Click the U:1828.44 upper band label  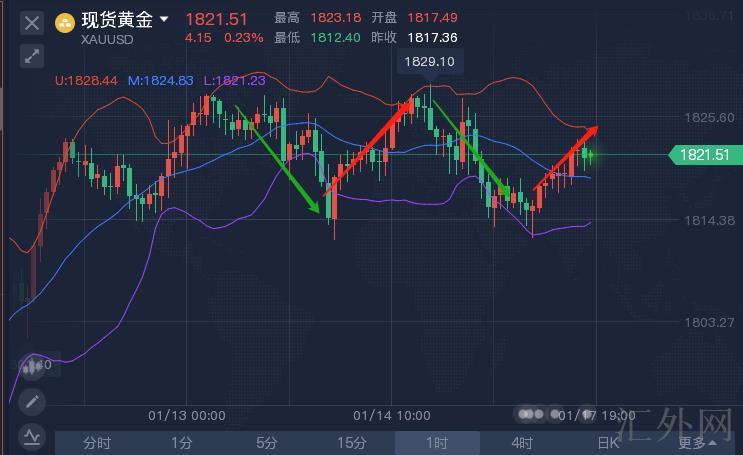click(89, 80)
